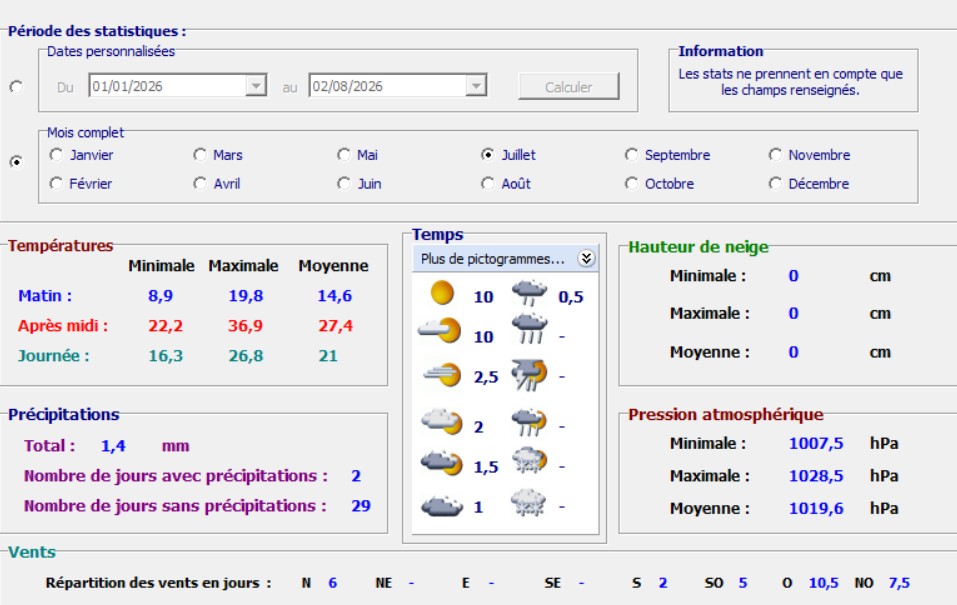The height and width of the screenshot is (605, 957).
Task: Click the Hauteur de neige heading
Action: pyautogui.click(x=698, y=247)
